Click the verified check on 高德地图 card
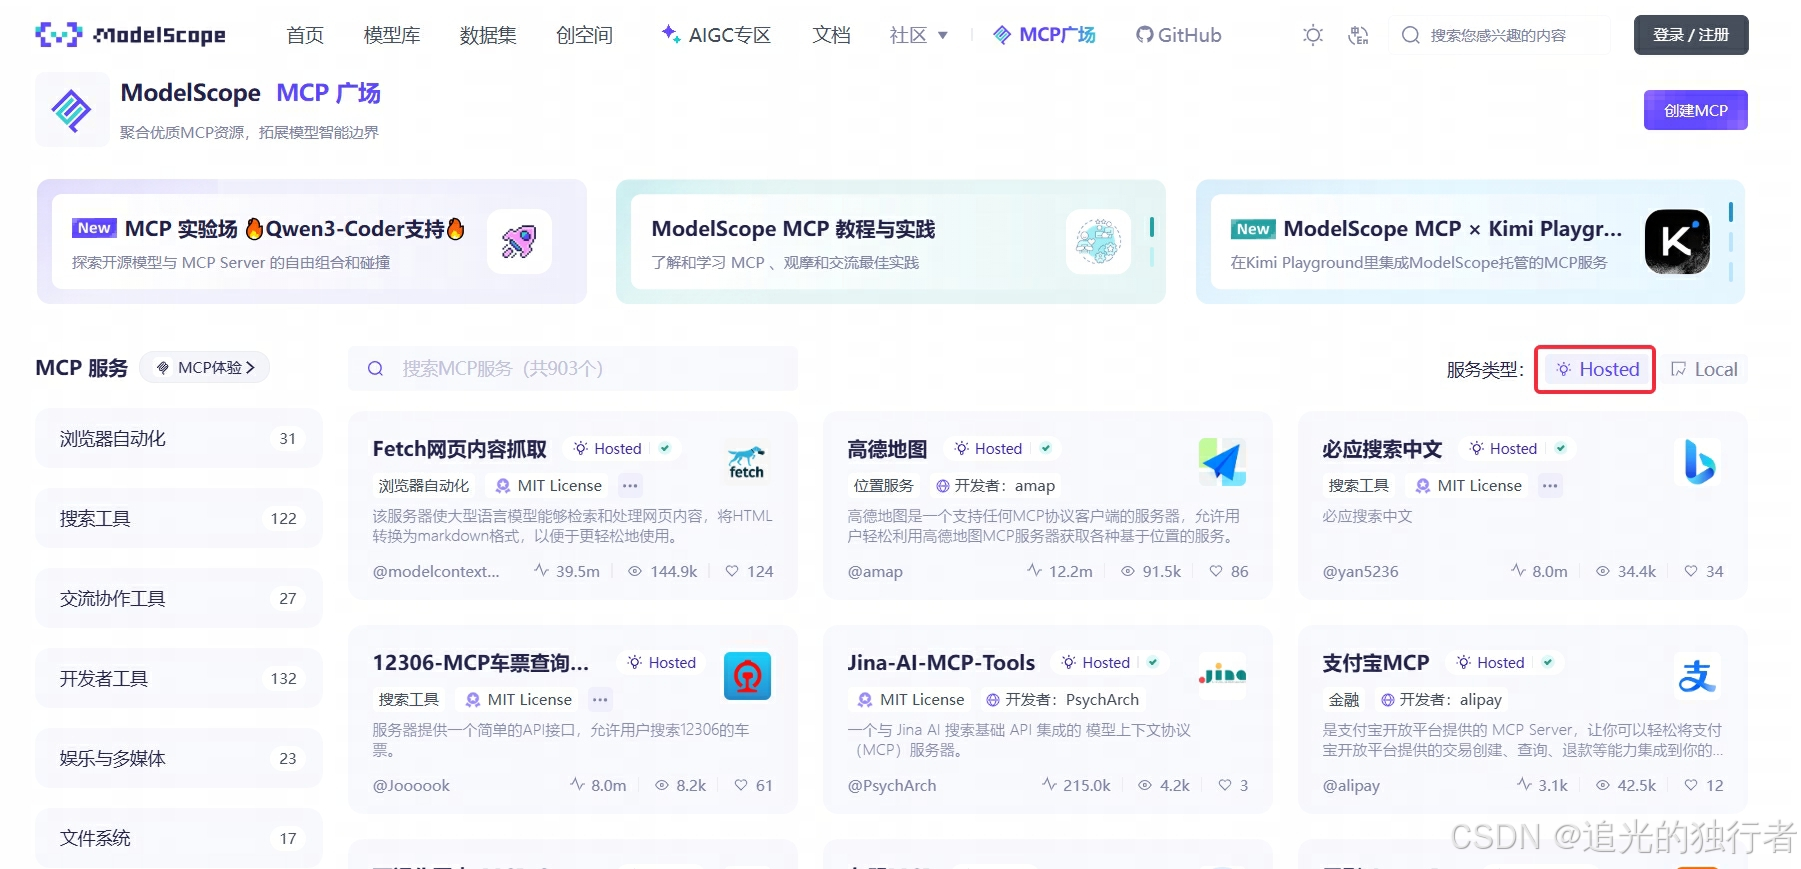 (x=1046, y=448)
